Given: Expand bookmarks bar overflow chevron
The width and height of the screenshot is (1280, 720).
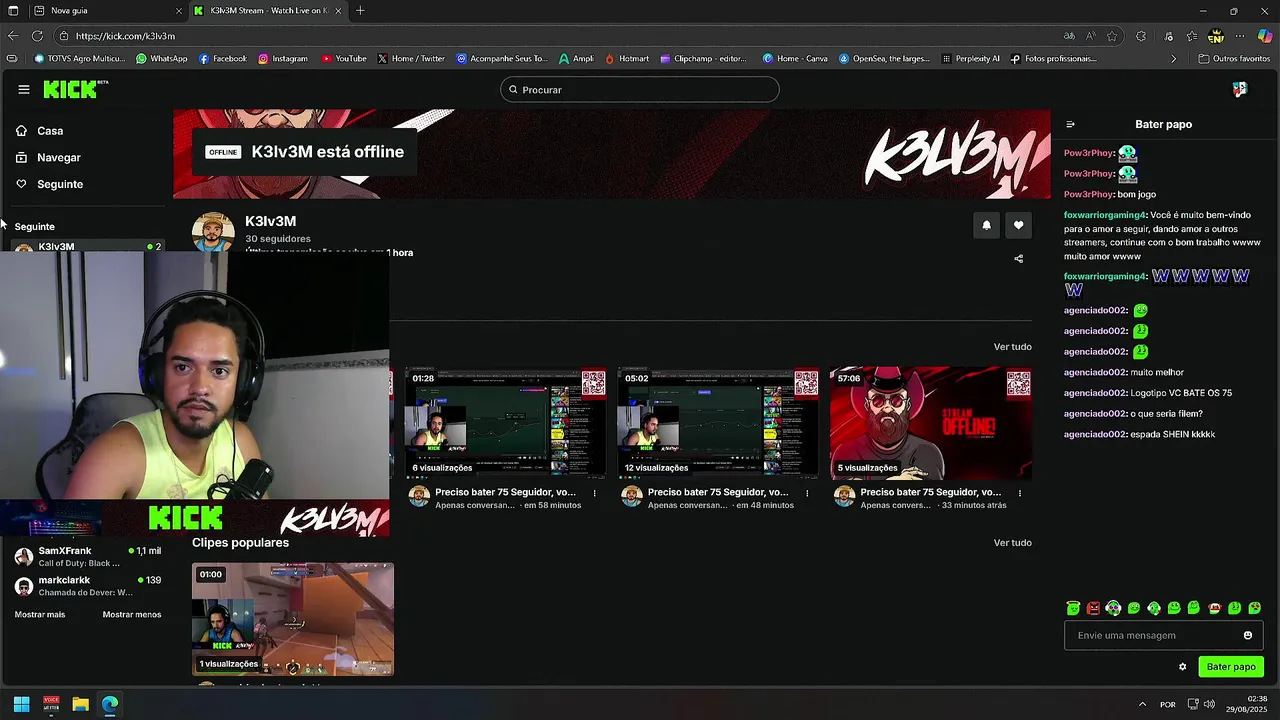Looking at the screenshot, I should coord(1174,59).
